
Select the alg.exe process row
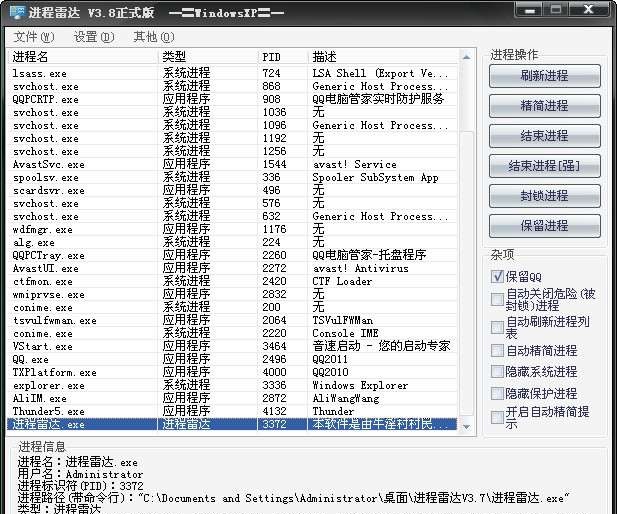232,242
